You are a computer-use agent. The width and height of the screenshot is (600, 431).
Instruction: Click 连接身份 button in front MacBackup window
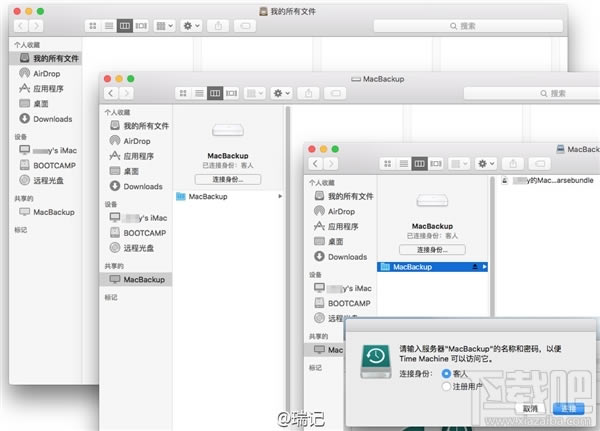[x=432, y=250]
